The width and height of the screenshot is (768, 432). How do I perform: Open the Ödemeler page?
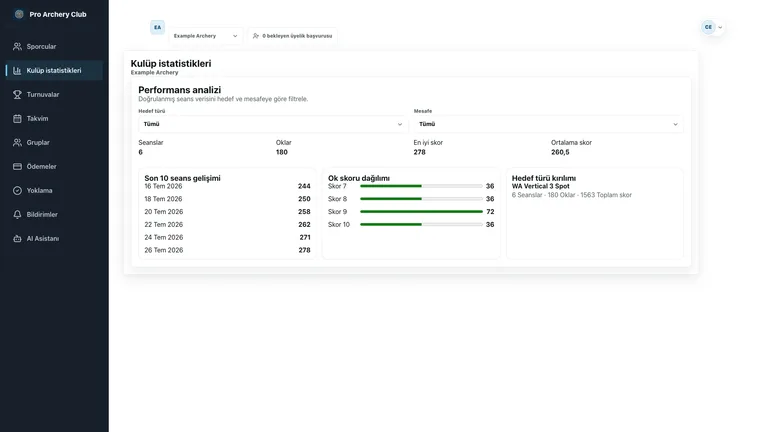(54, 167)
